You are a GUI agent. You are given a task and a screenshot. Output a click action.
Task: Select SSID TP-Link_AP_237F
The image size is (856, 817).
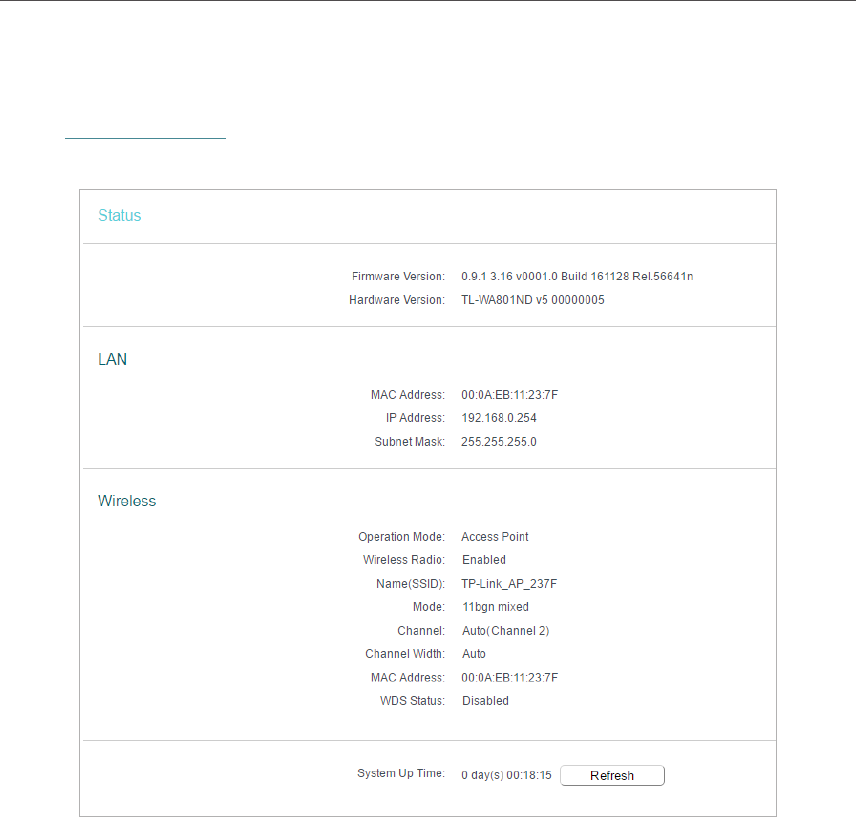point(509,583)
